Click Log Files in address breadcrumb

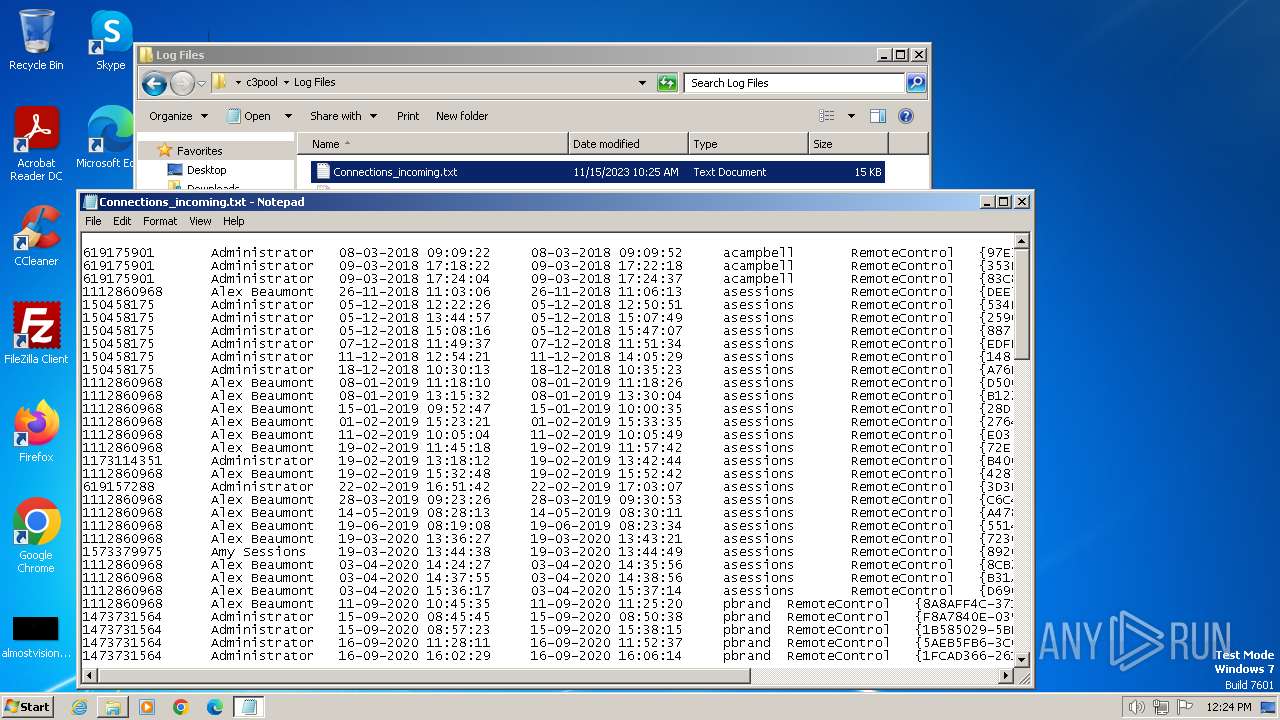(314, 83)
